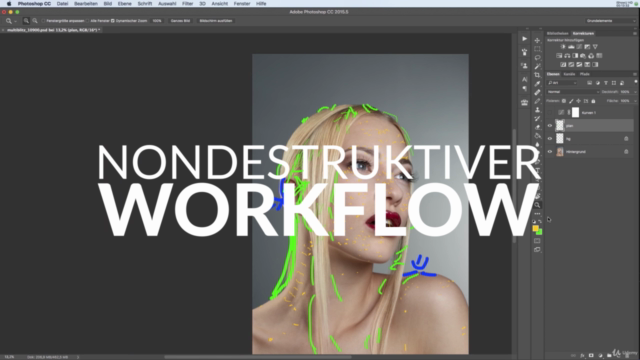This screenshot has width=640, height=360.
Task: Filter layers by type layers
Action: [x=606, y=83]
